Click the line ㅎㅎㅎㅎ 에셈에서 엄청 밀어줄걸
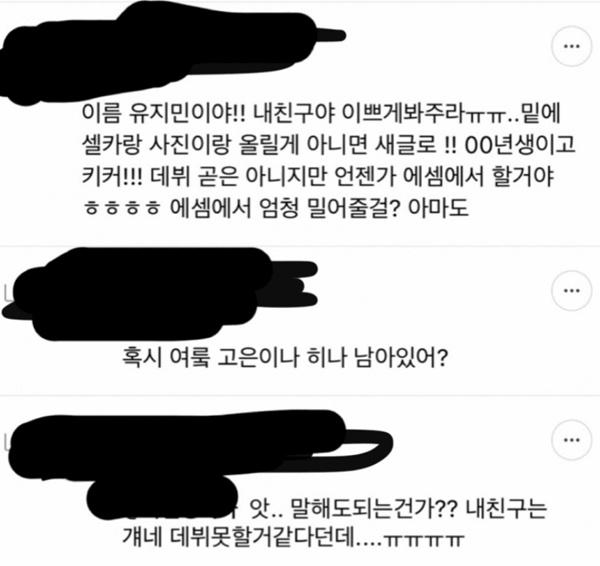 276,208
